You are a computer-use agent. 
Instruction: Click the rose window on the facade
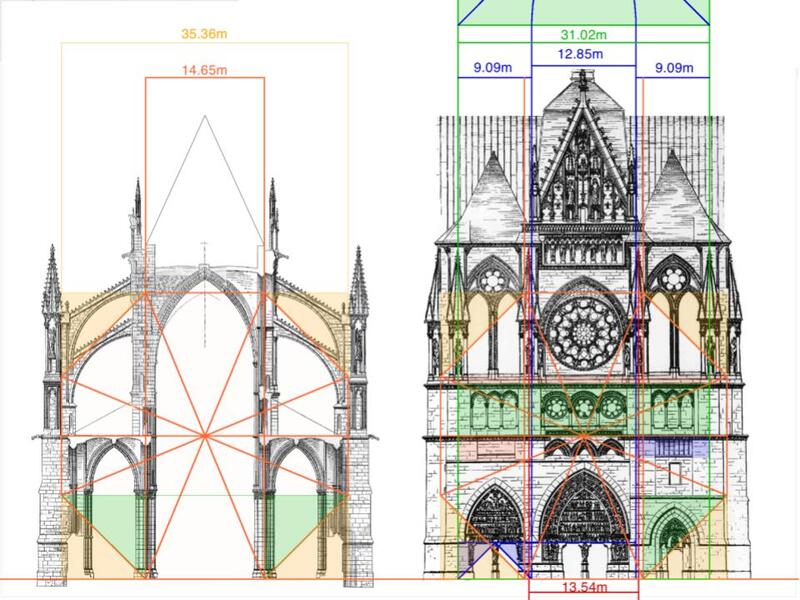point(584,332)
